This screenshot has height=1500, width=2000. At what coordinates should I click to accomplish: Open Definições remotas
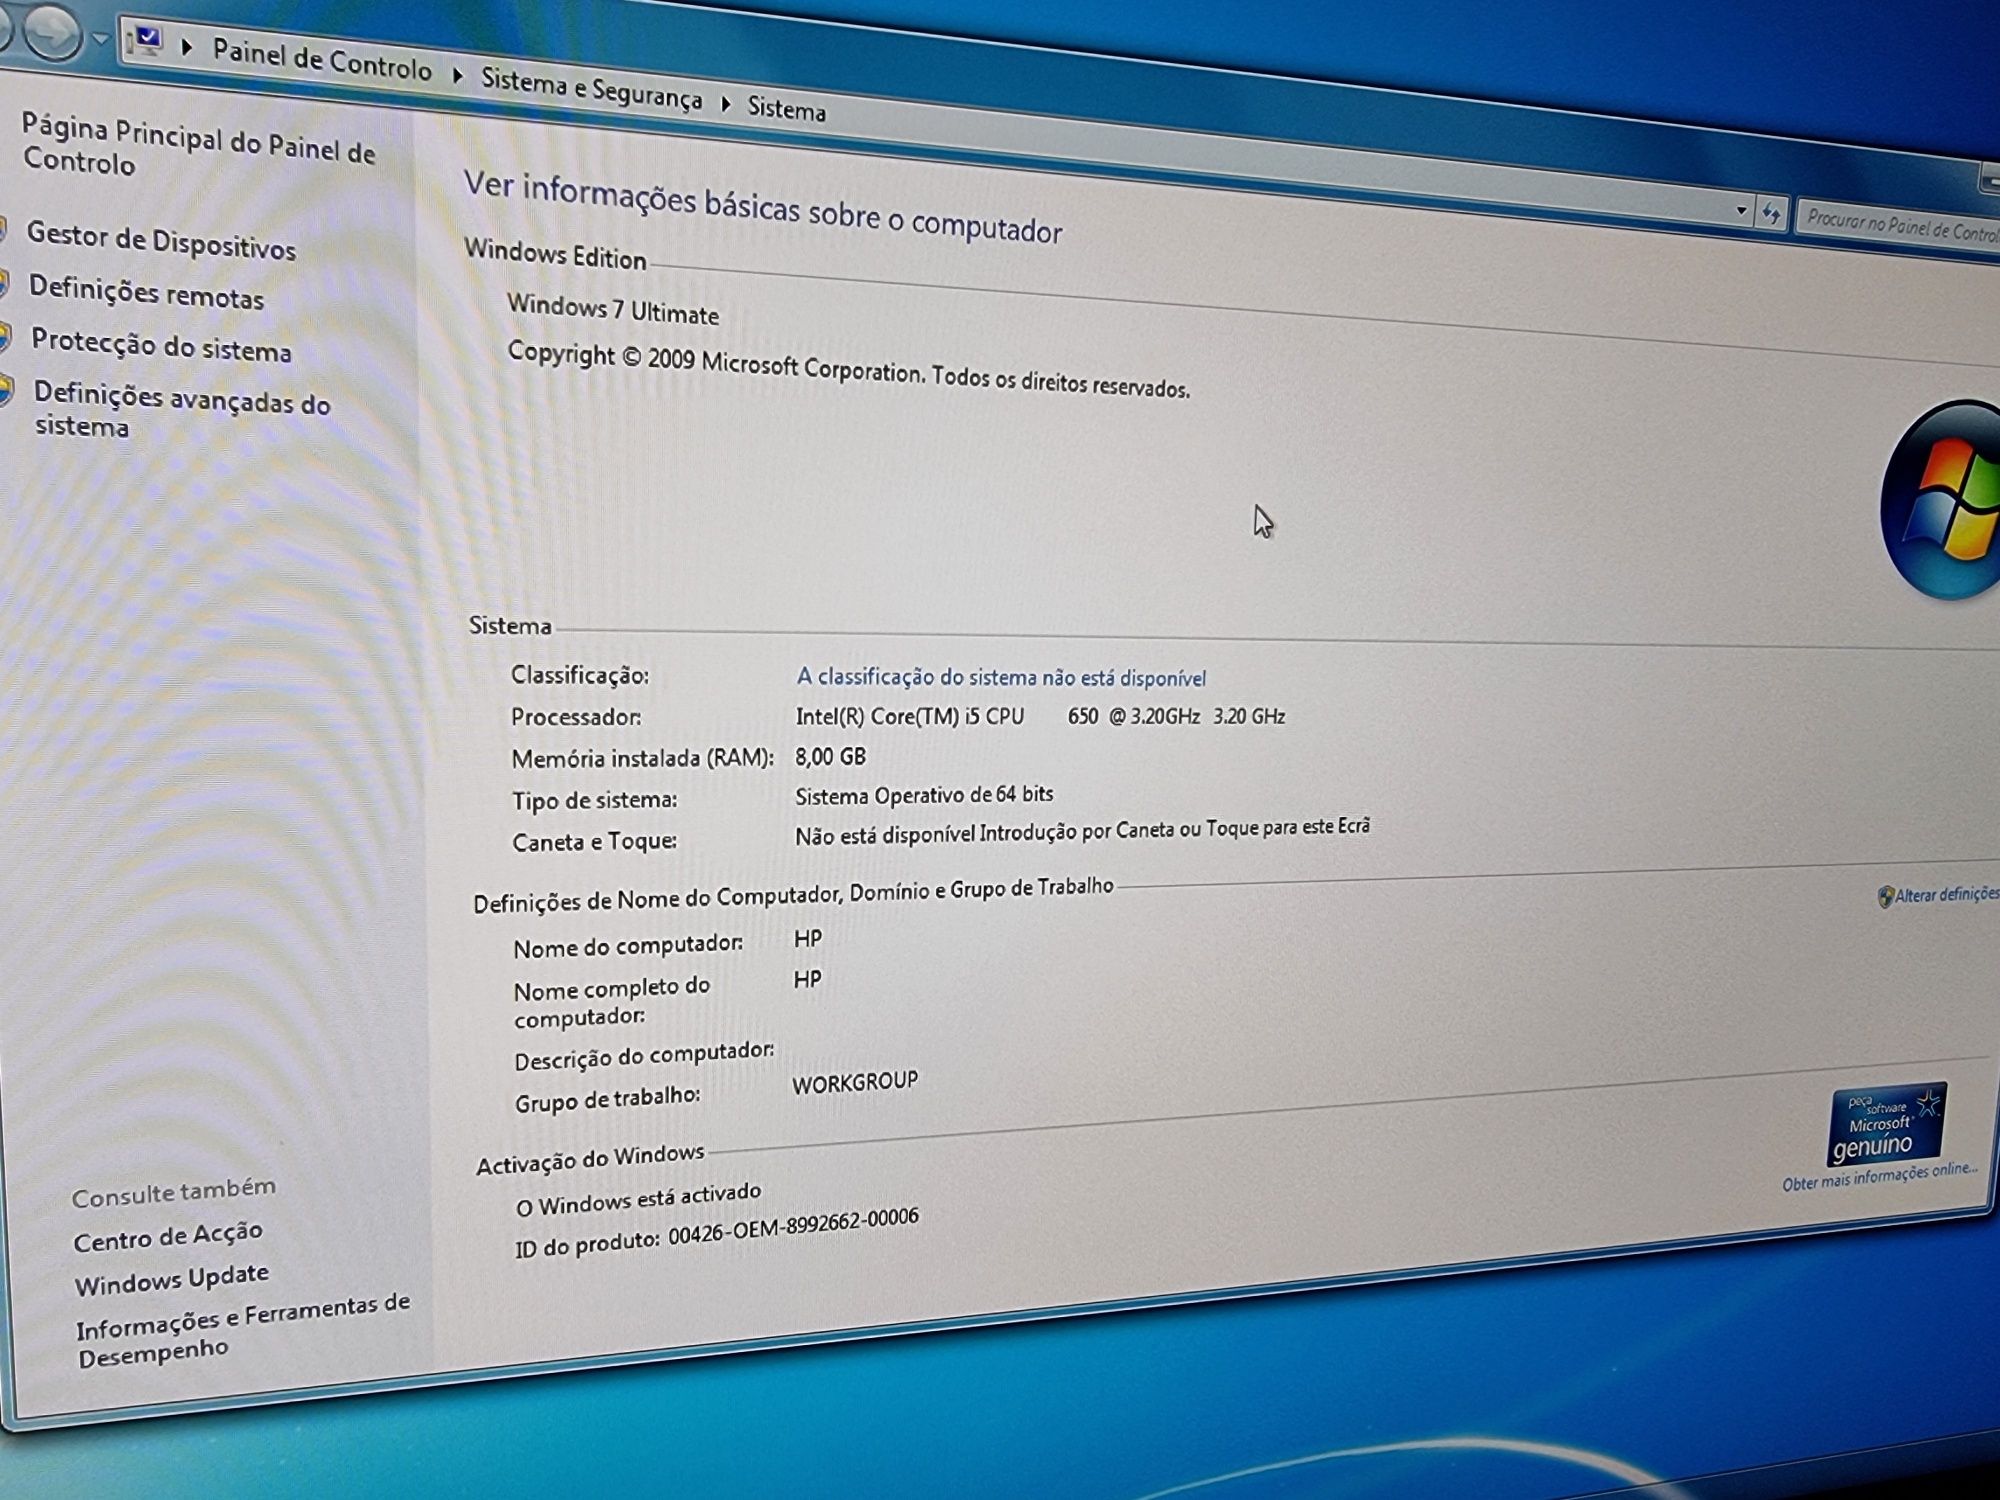(x=146, y=293)
